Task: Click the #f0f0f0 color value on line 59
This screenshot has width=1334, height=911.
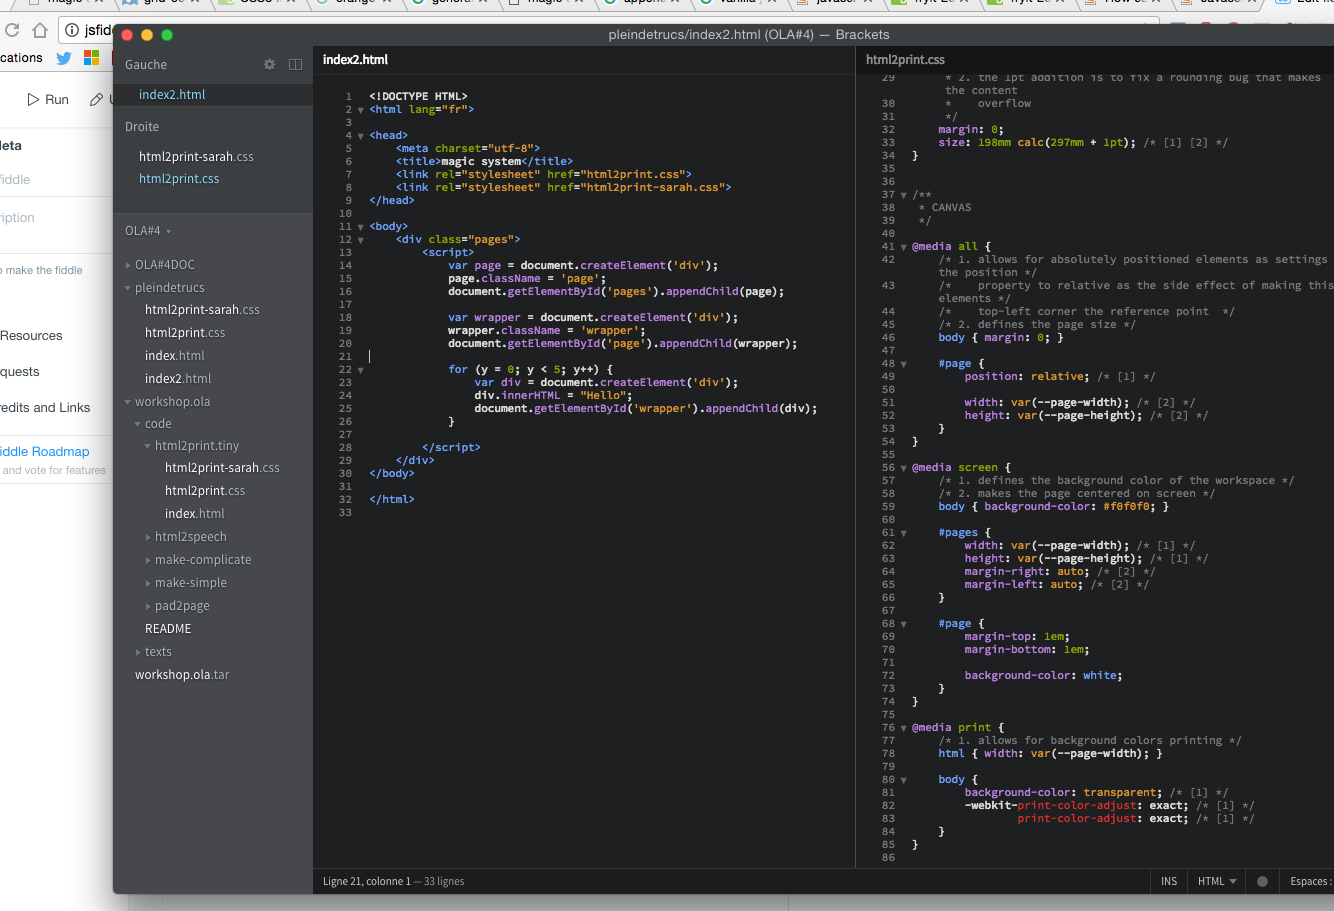Action: point(1128,507)
